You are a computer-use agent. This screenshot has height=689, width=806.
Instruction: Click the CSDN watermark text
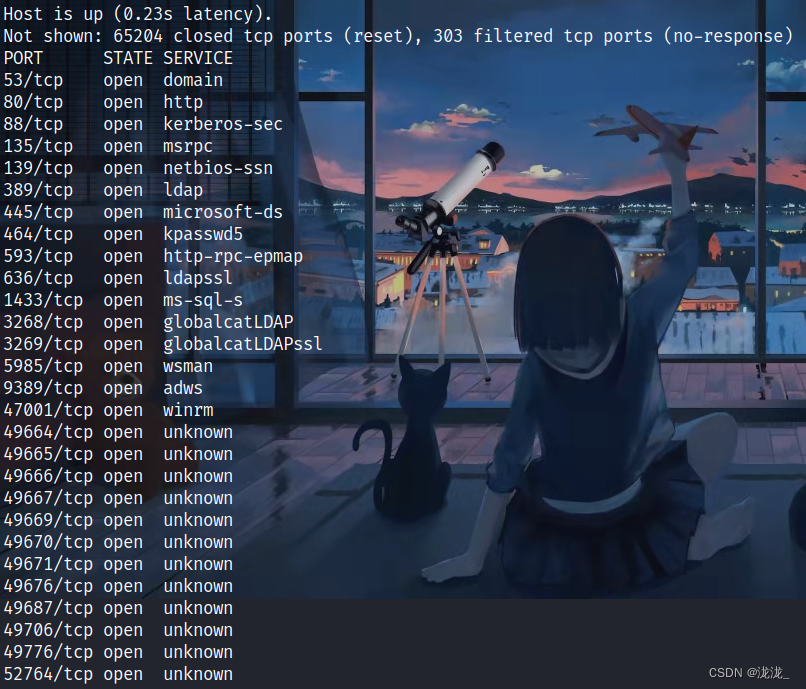749,673
